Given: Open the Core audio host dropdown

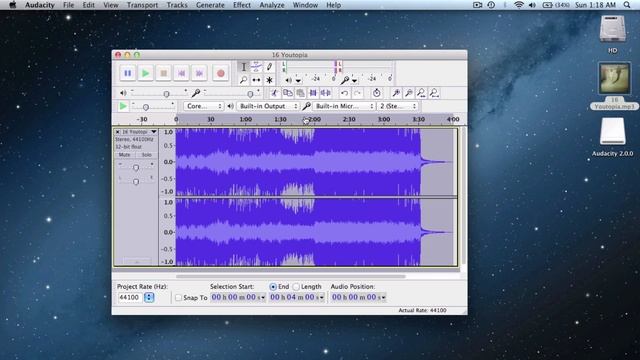Looking at the screenshot, I should 204,106.
